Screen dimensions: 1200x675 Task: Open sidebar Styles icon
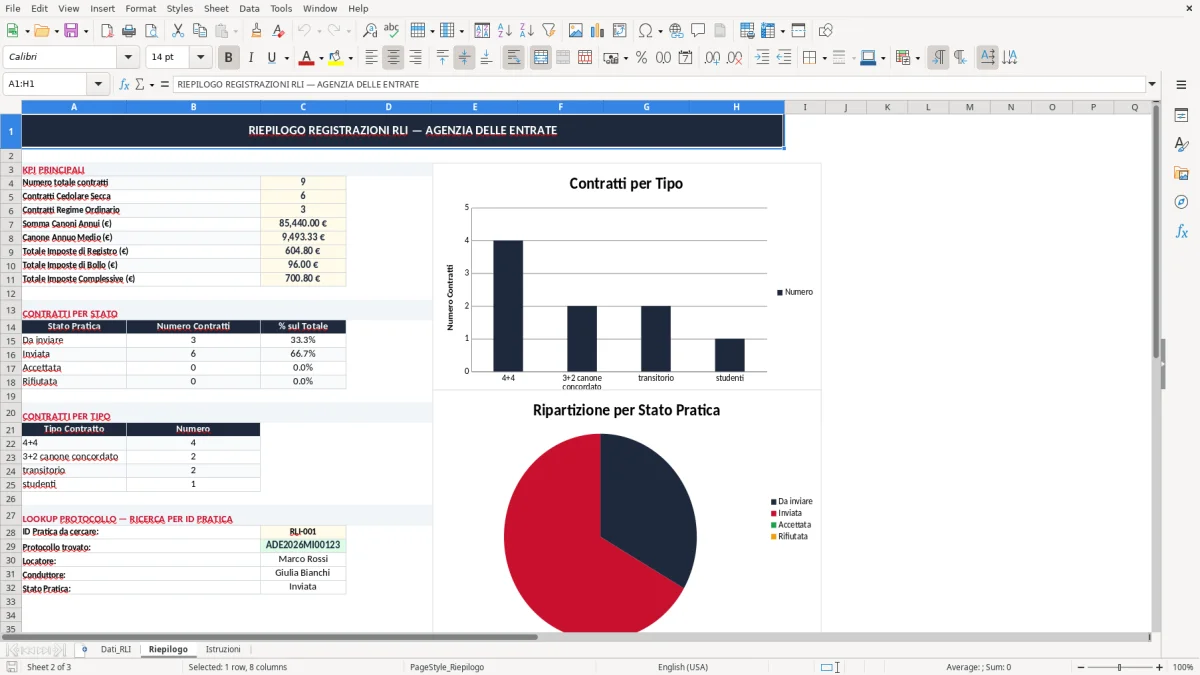tap(1181, 144)
